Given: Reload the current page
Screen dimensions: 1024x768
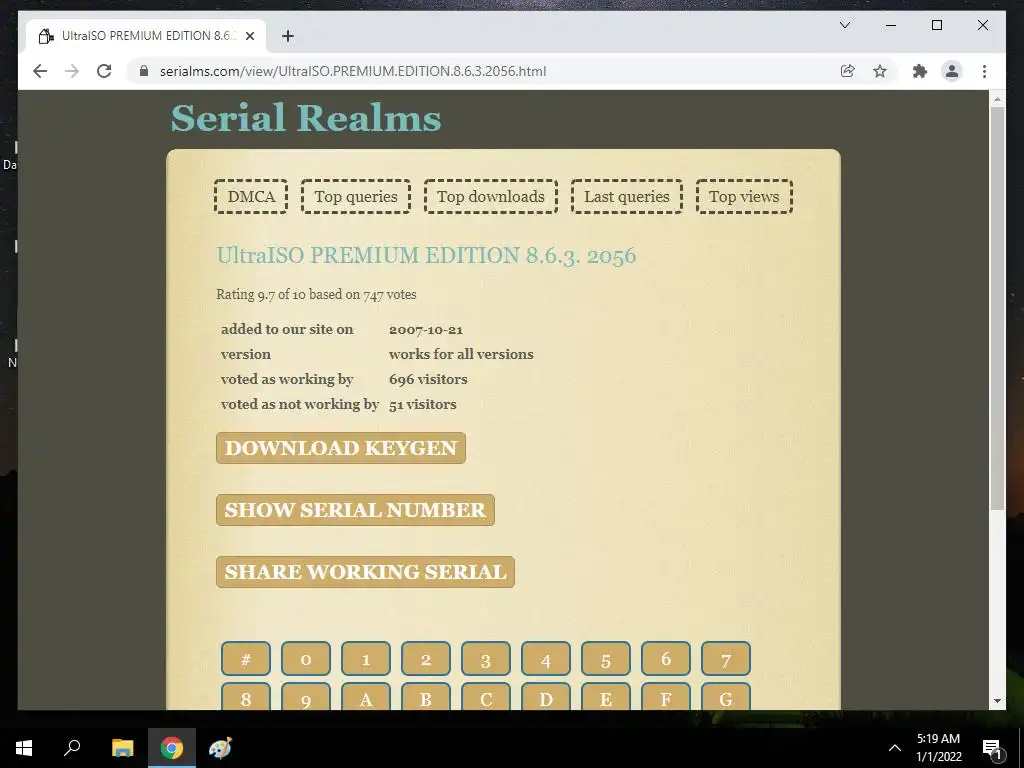Looking at the screenshot, I should pyautogui.click(x=104, y=71).
